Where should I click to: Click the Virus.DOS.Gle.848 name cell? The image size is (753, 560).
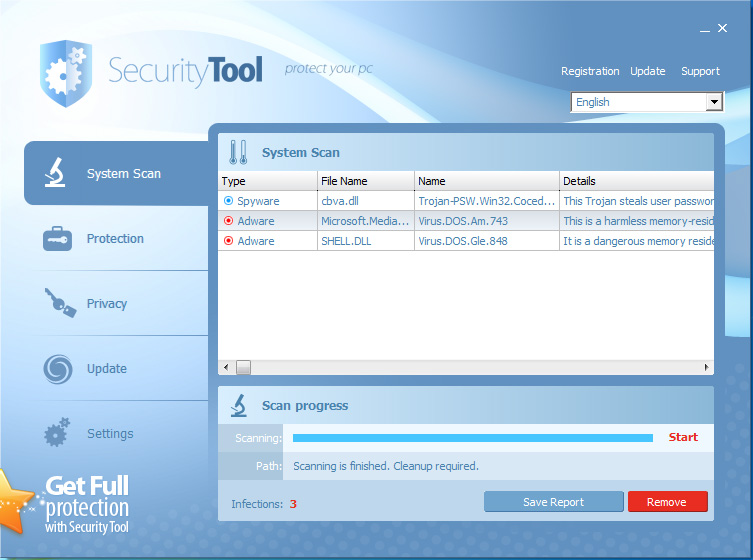(487, 241)
